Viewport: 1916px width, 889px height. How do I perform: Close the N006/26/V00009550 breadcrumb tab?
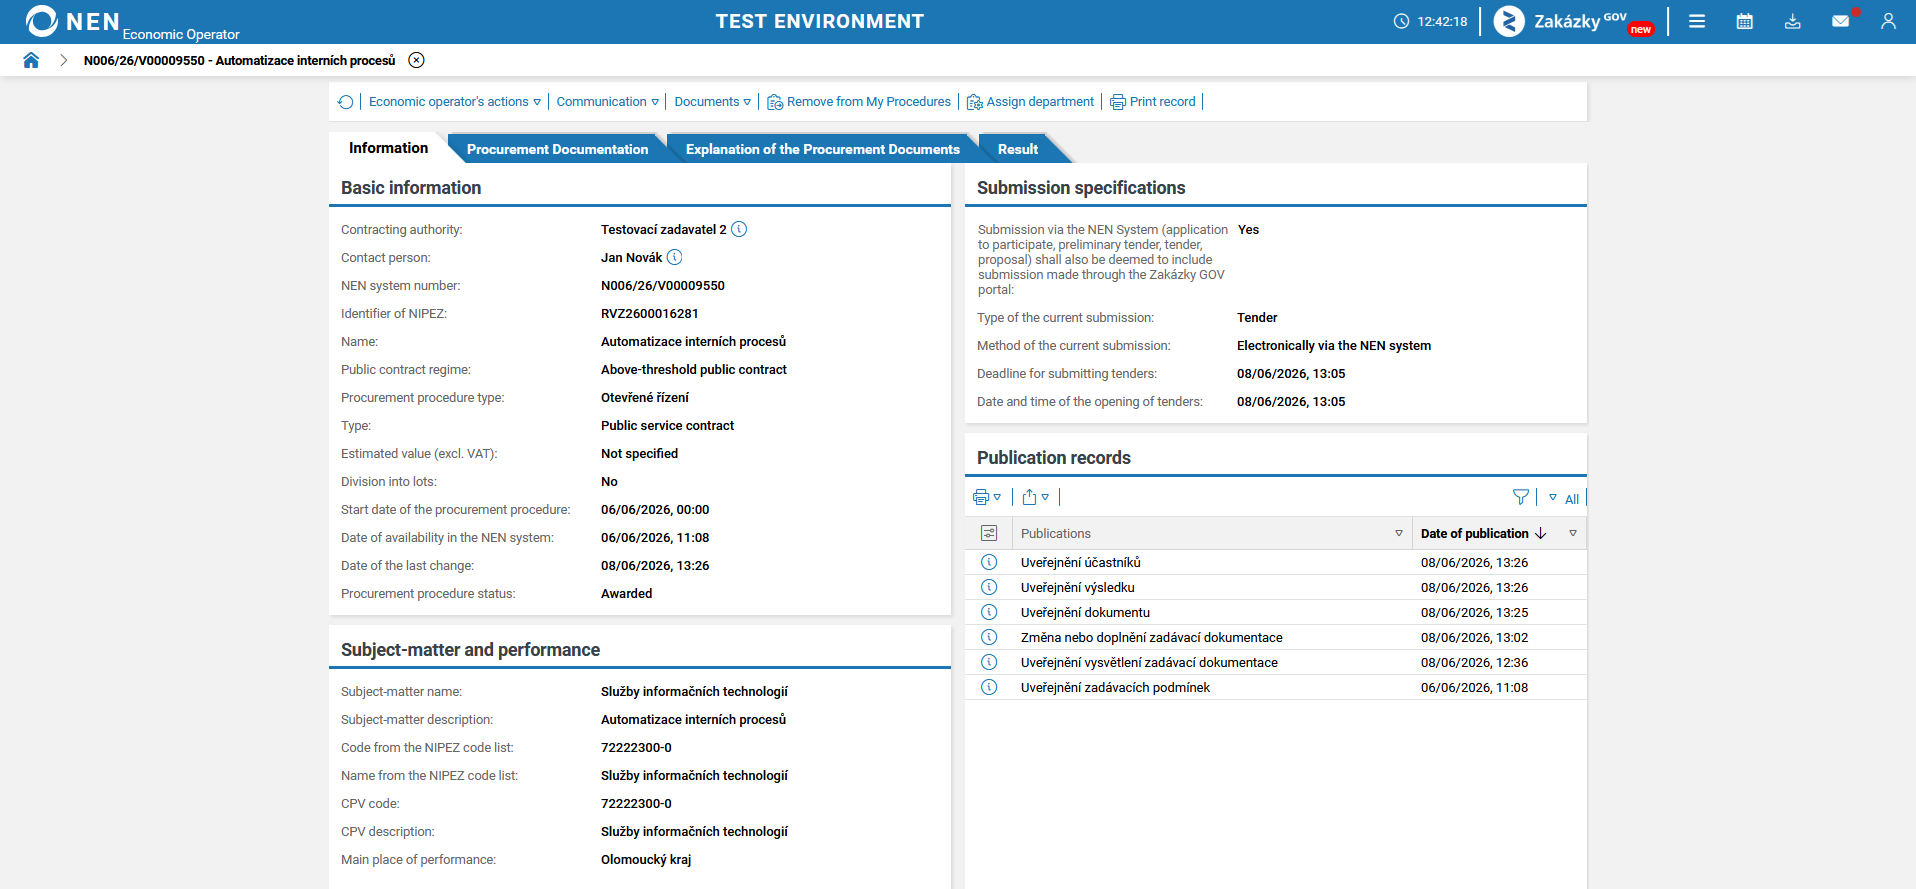(x=417, y=60)
